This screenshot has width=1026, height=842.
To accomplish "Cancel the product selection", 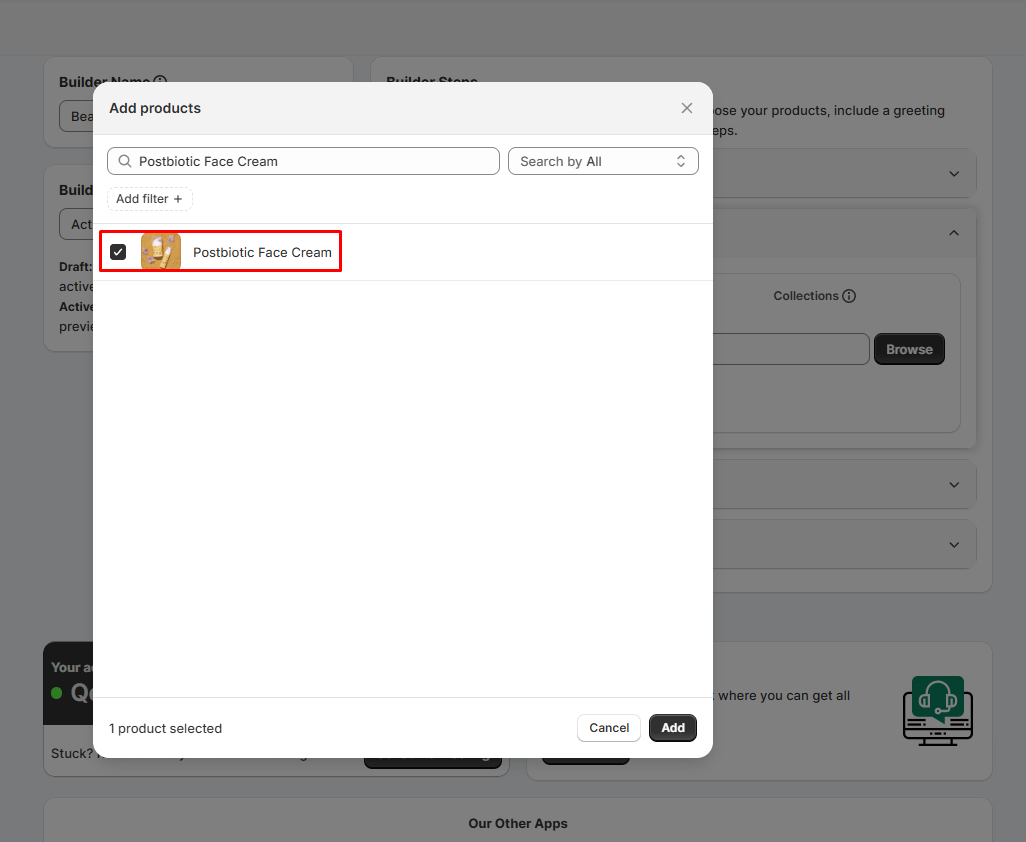I will [608, 728].
